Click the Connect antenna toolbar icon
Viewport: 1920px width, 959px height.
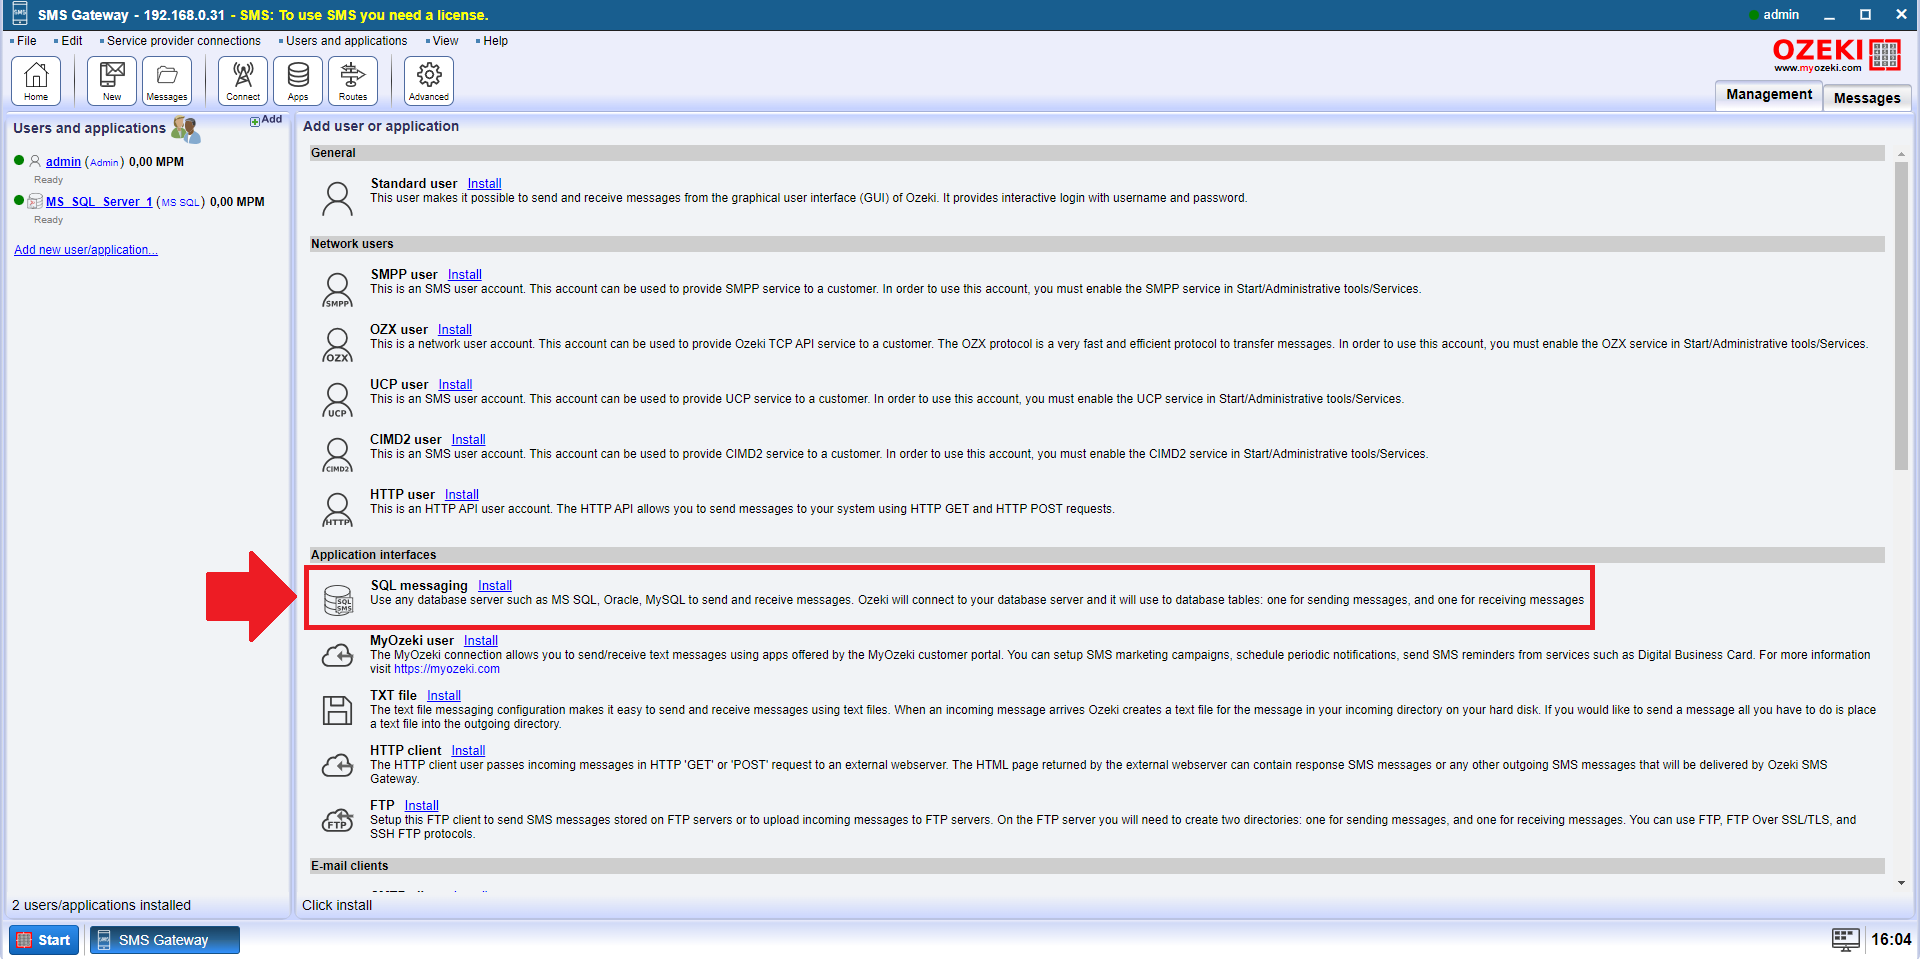[243, 80]
